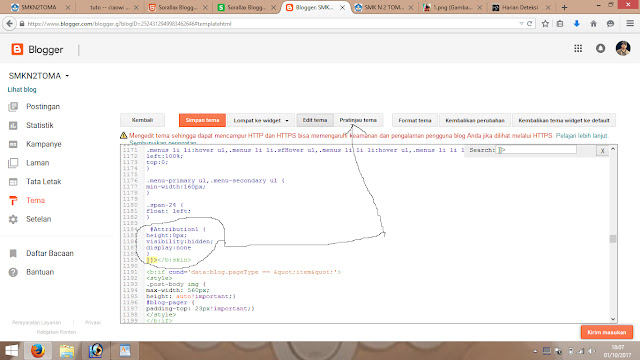This screenshot has height=360, width=640.
Task: Switch to the tuto ciaowi tab
Action: (x=109, y=7)
